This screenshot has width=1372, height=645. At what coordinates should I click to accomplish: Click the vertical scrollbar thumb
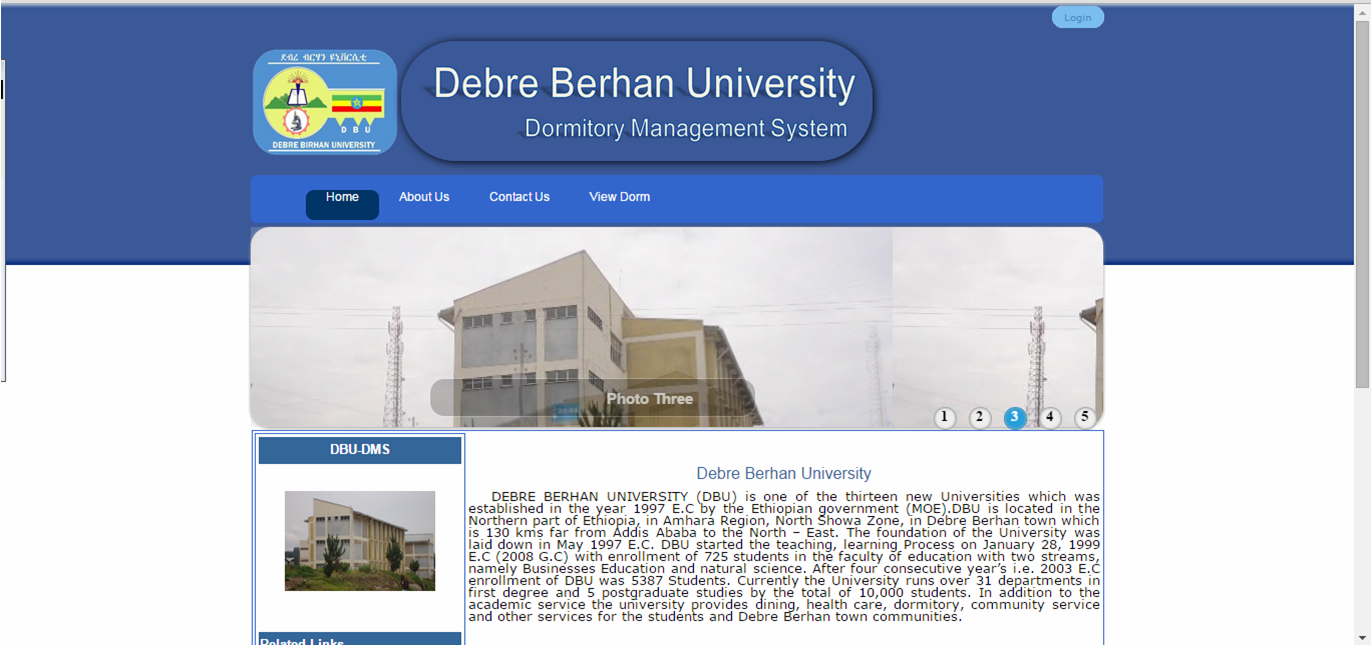[1362, 203]
